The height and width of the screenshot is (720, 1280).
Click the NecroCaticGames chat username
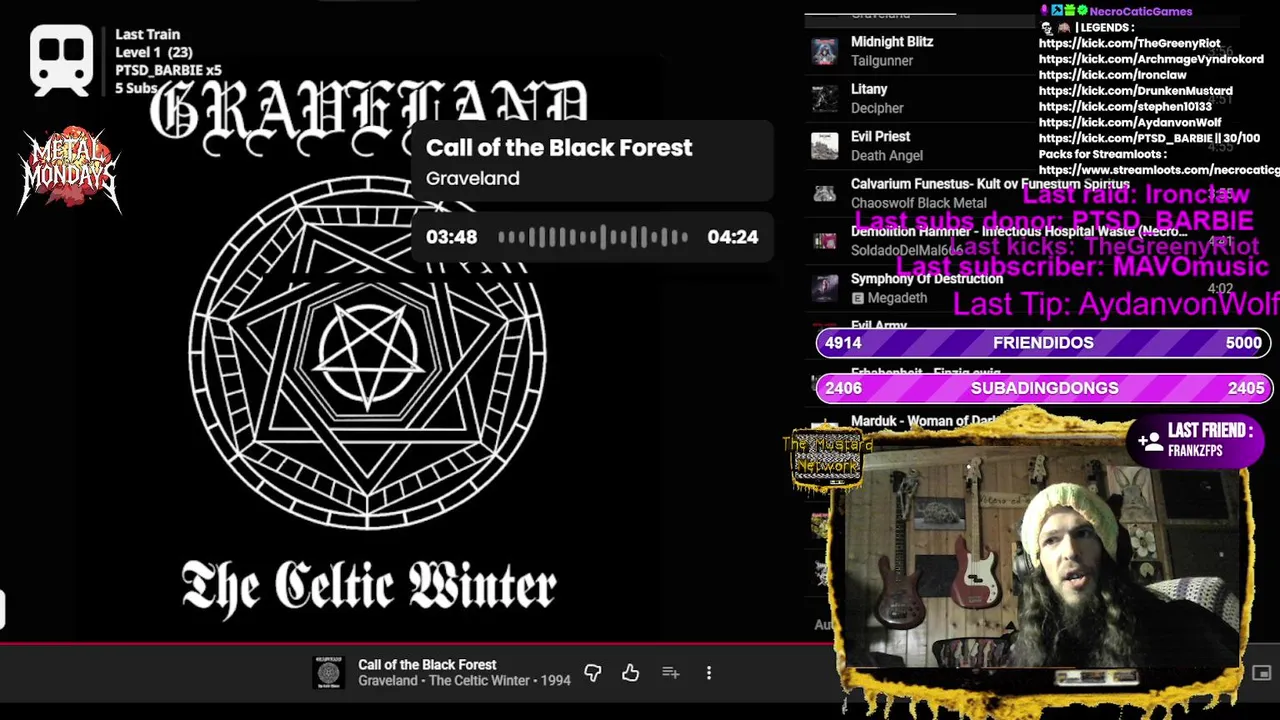pyautogui.click(x=1140, y=11)
